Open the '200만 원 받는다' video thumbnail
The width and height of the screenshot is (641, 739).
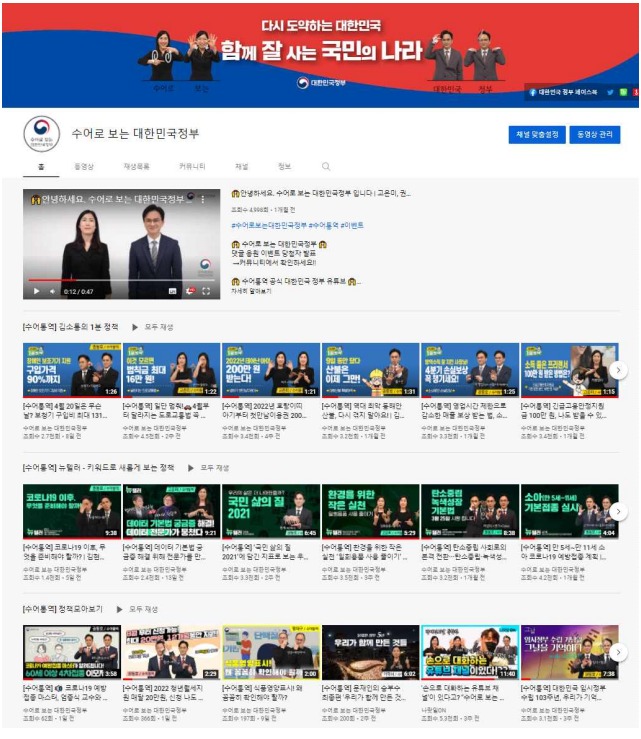(x=270, y=370)
